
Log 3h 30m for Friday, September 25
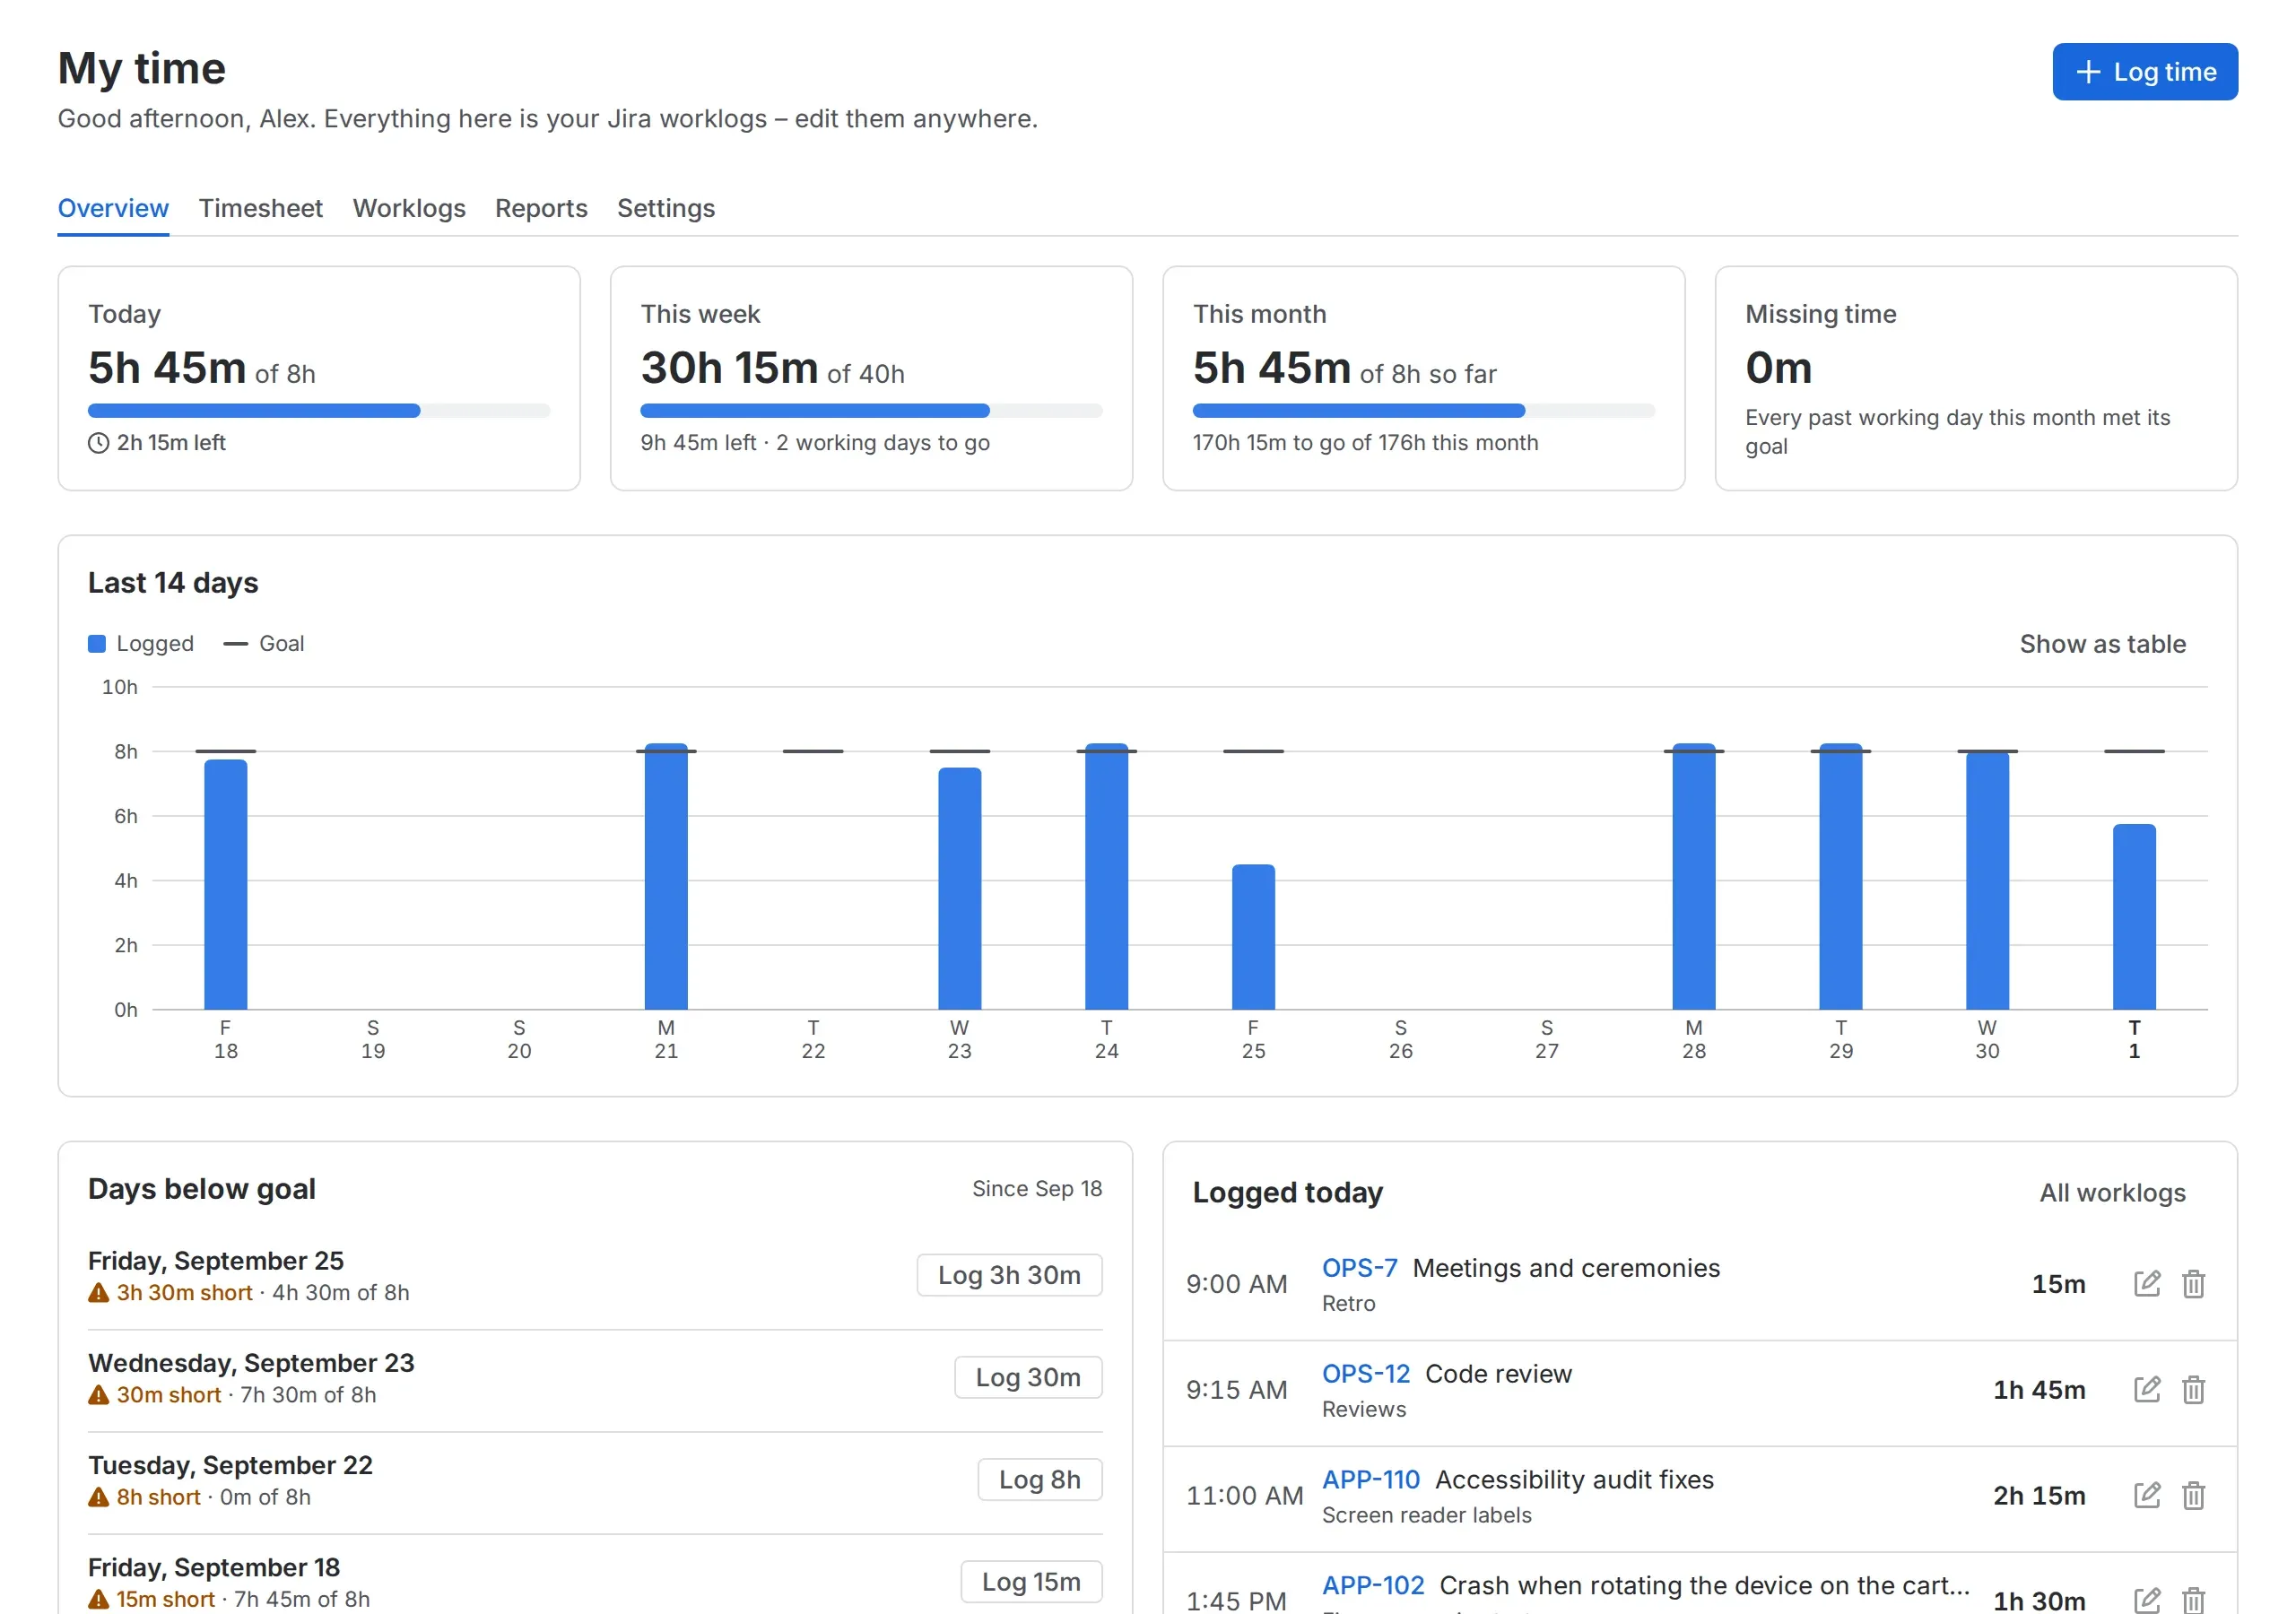[x=1009, y=1275]
